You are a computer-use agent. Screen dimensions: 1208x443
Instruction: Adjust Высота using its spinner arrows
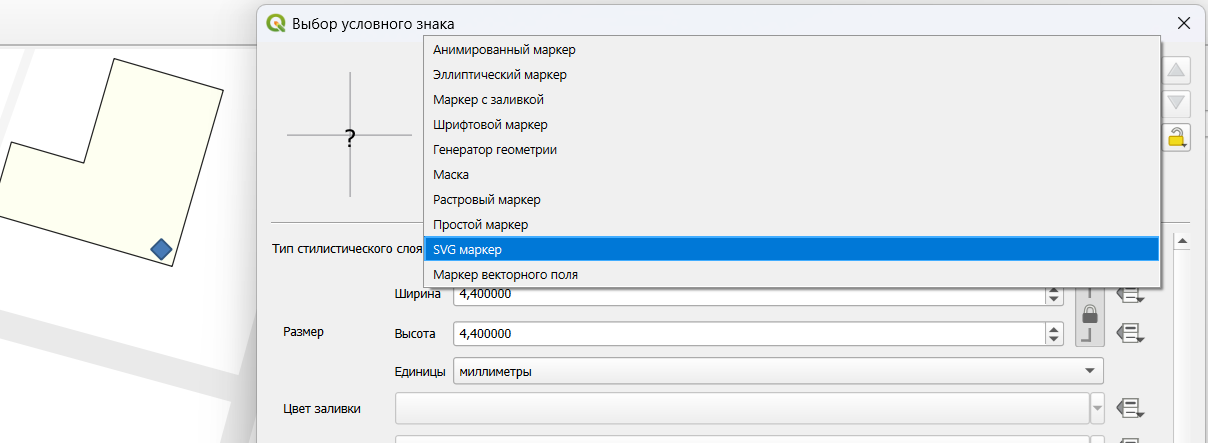click(x=1053, y=333)
